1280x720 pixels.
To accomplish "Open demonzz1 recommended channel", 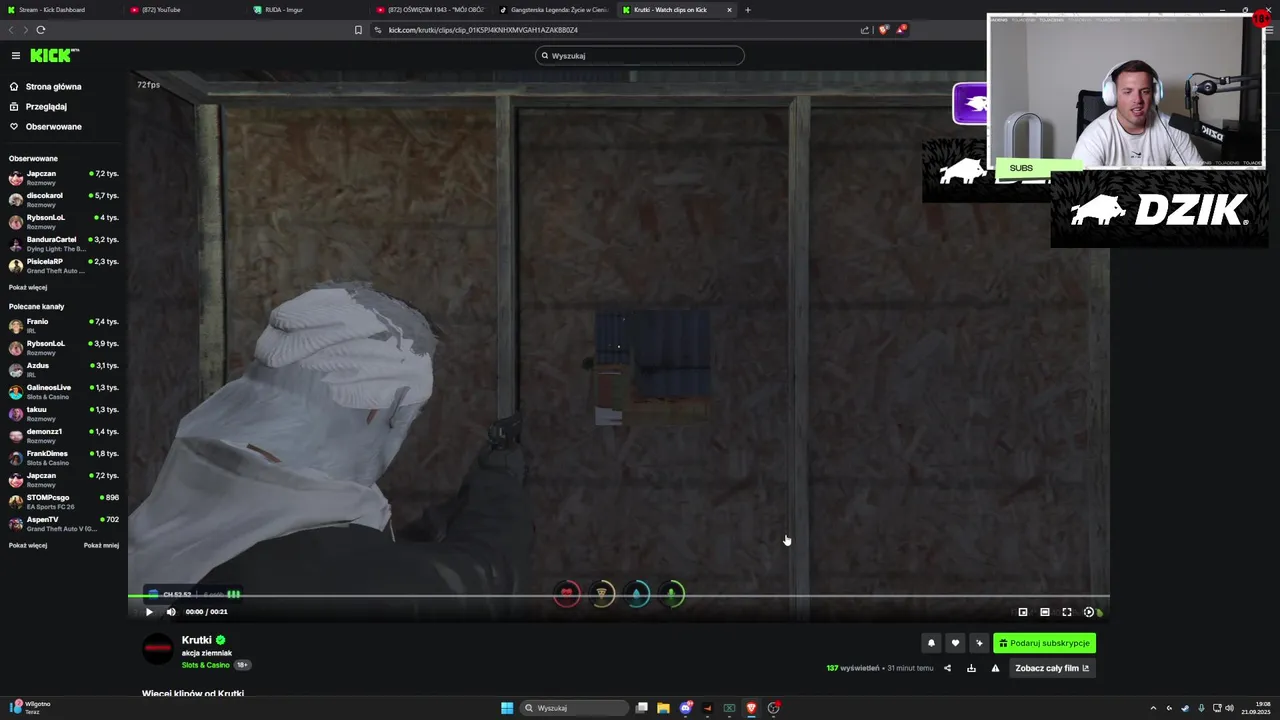I will tap(64, 436).
